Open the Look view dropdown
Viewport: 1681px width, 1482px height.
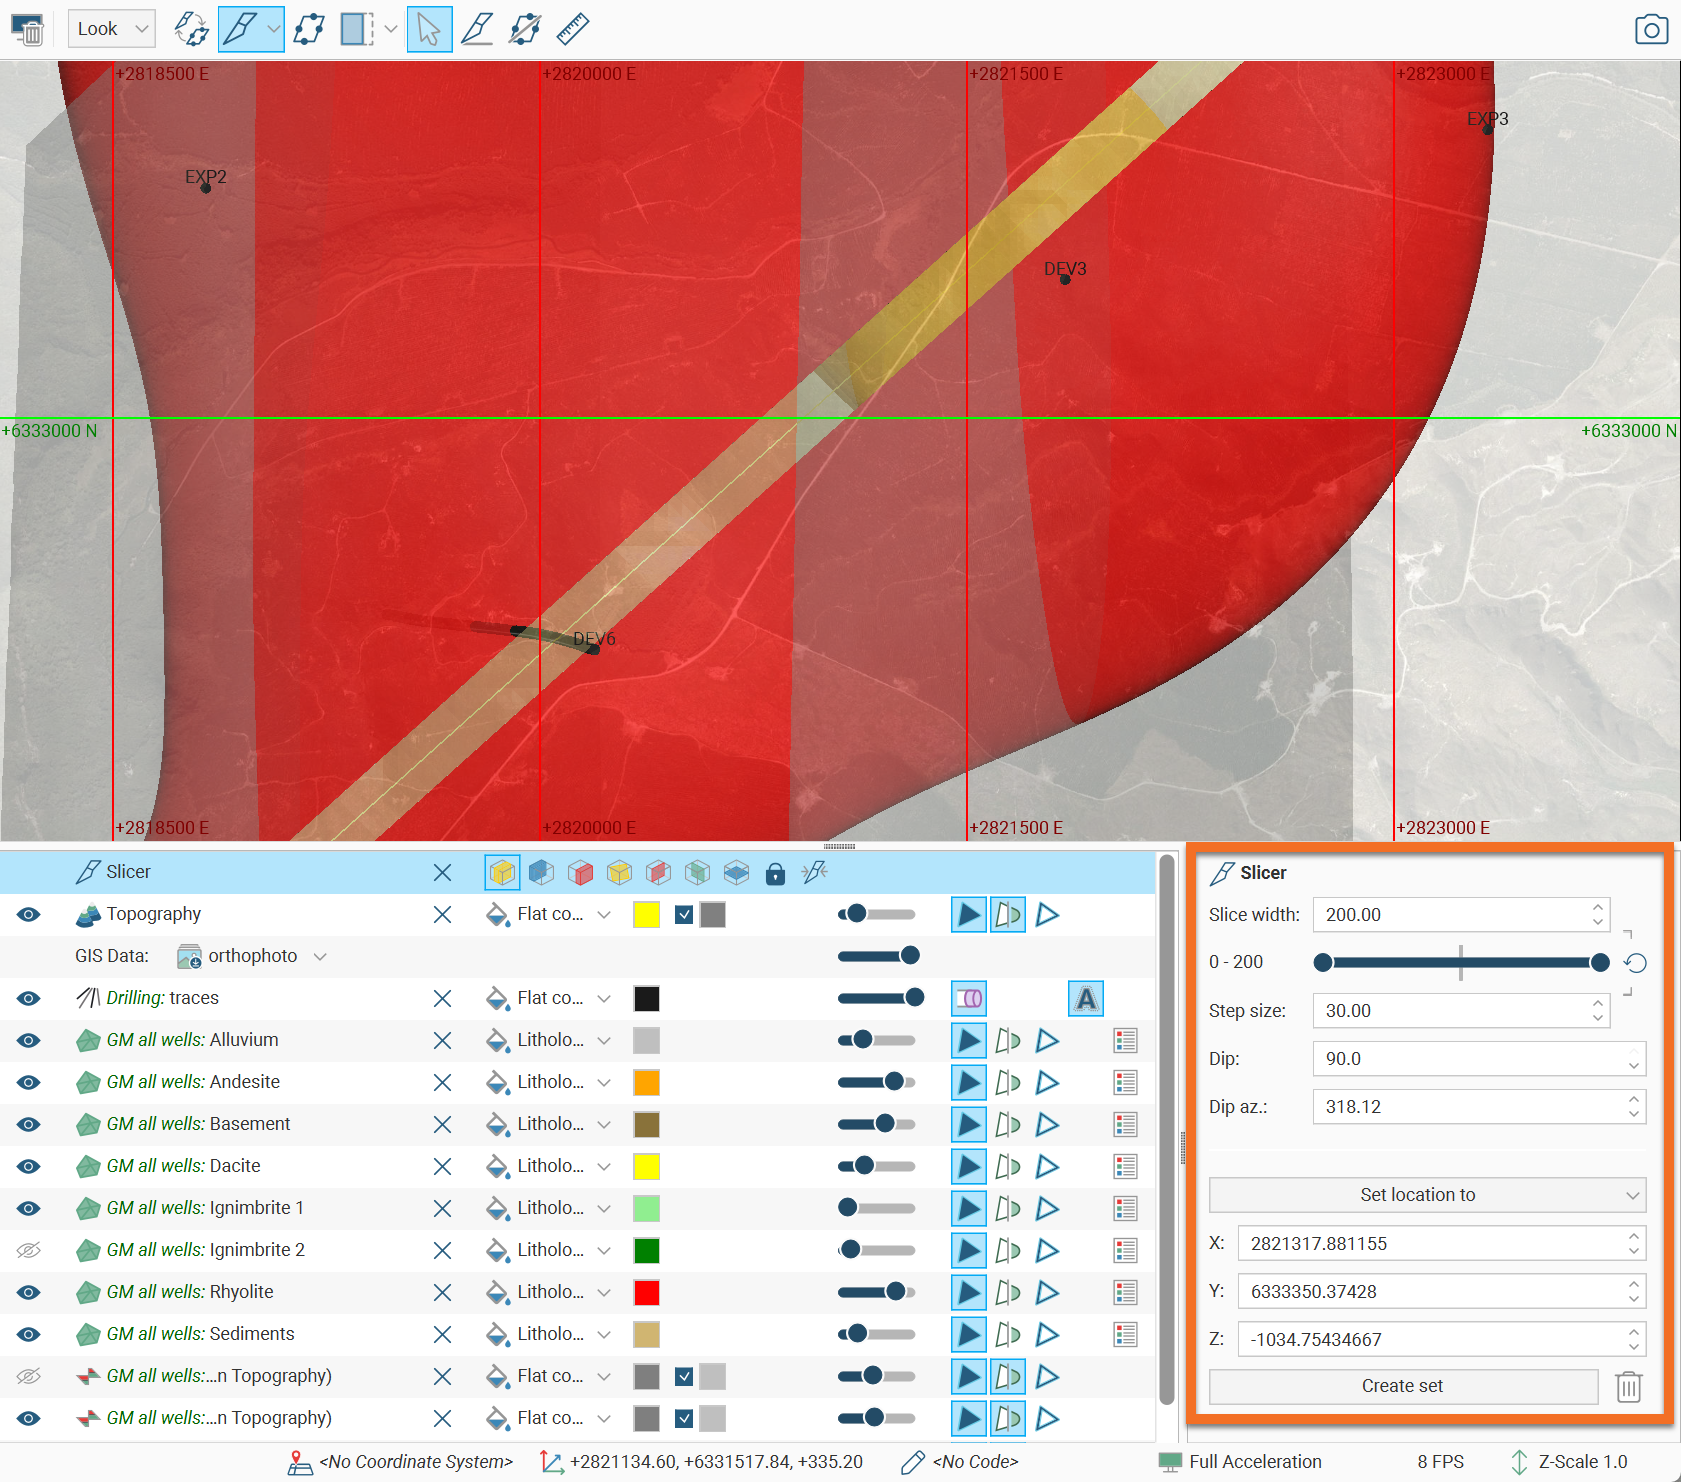pos(111,29)
